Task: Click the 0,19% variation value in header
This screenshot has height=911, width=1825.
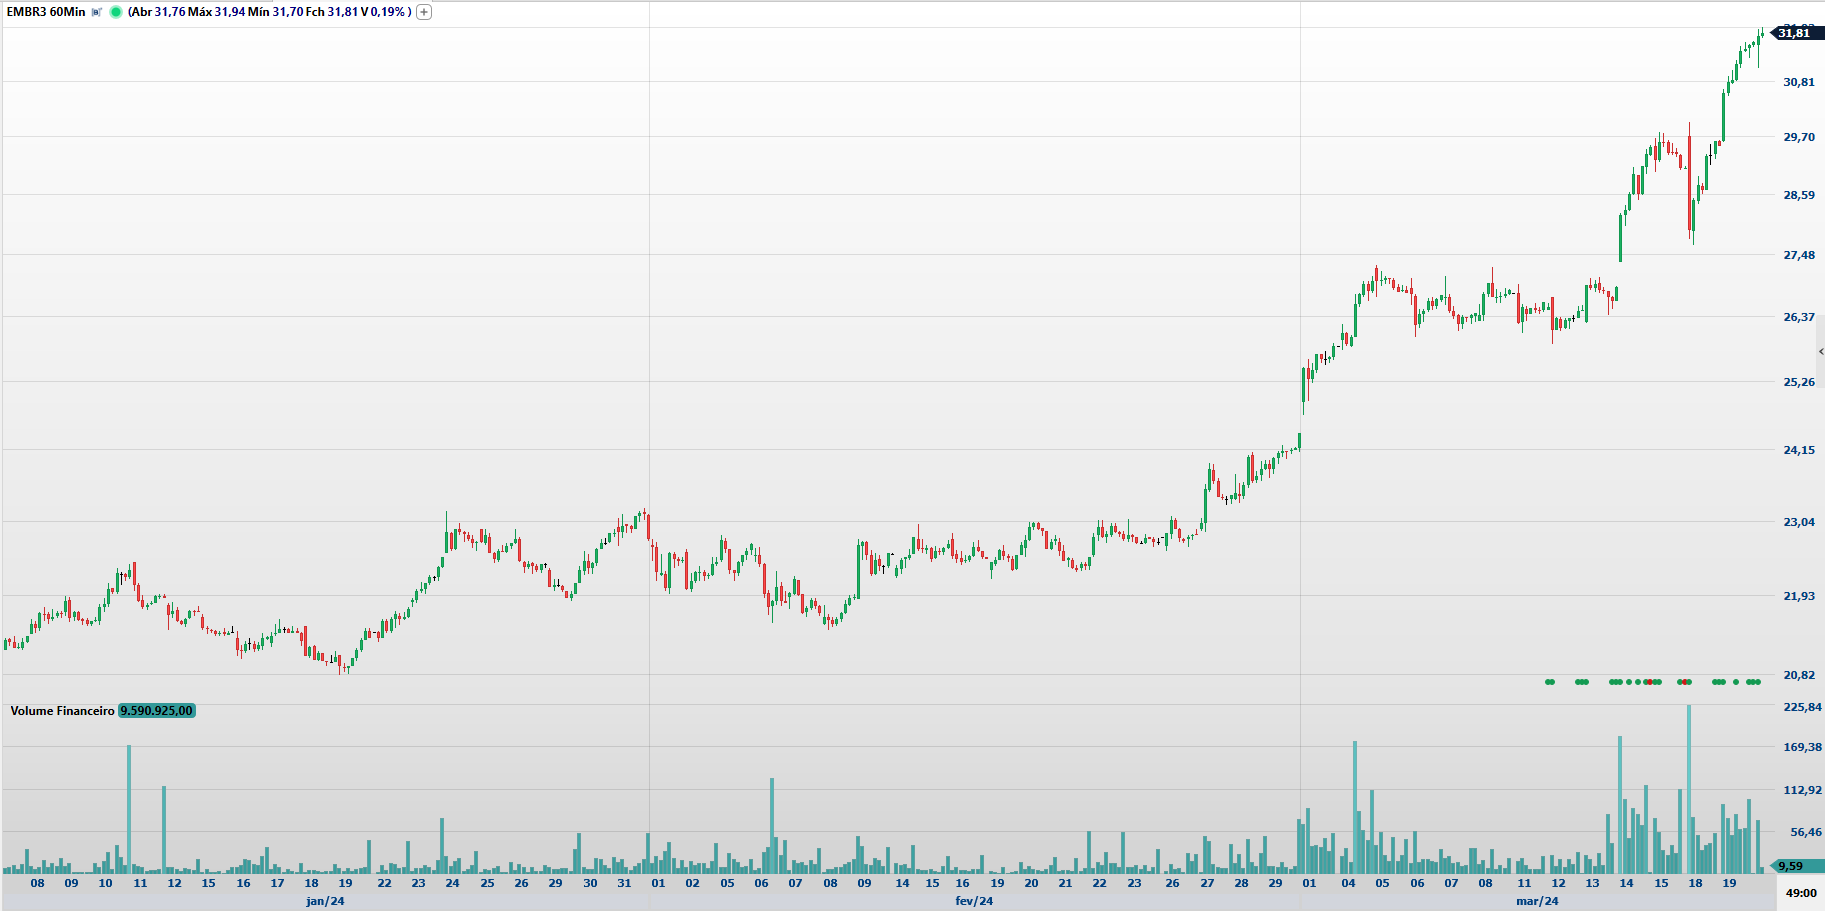Action: point(387,12)
